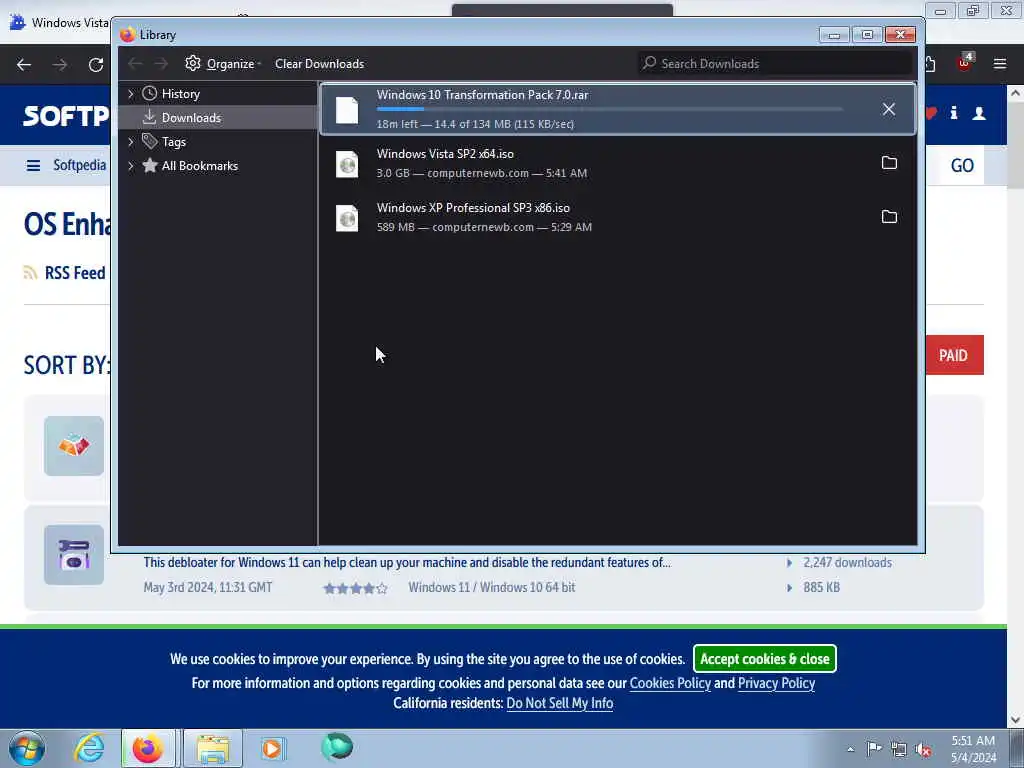Select Downloads in the Library sidebar
The height and width of the screenshot is (768, 1024).
[191, 118]
